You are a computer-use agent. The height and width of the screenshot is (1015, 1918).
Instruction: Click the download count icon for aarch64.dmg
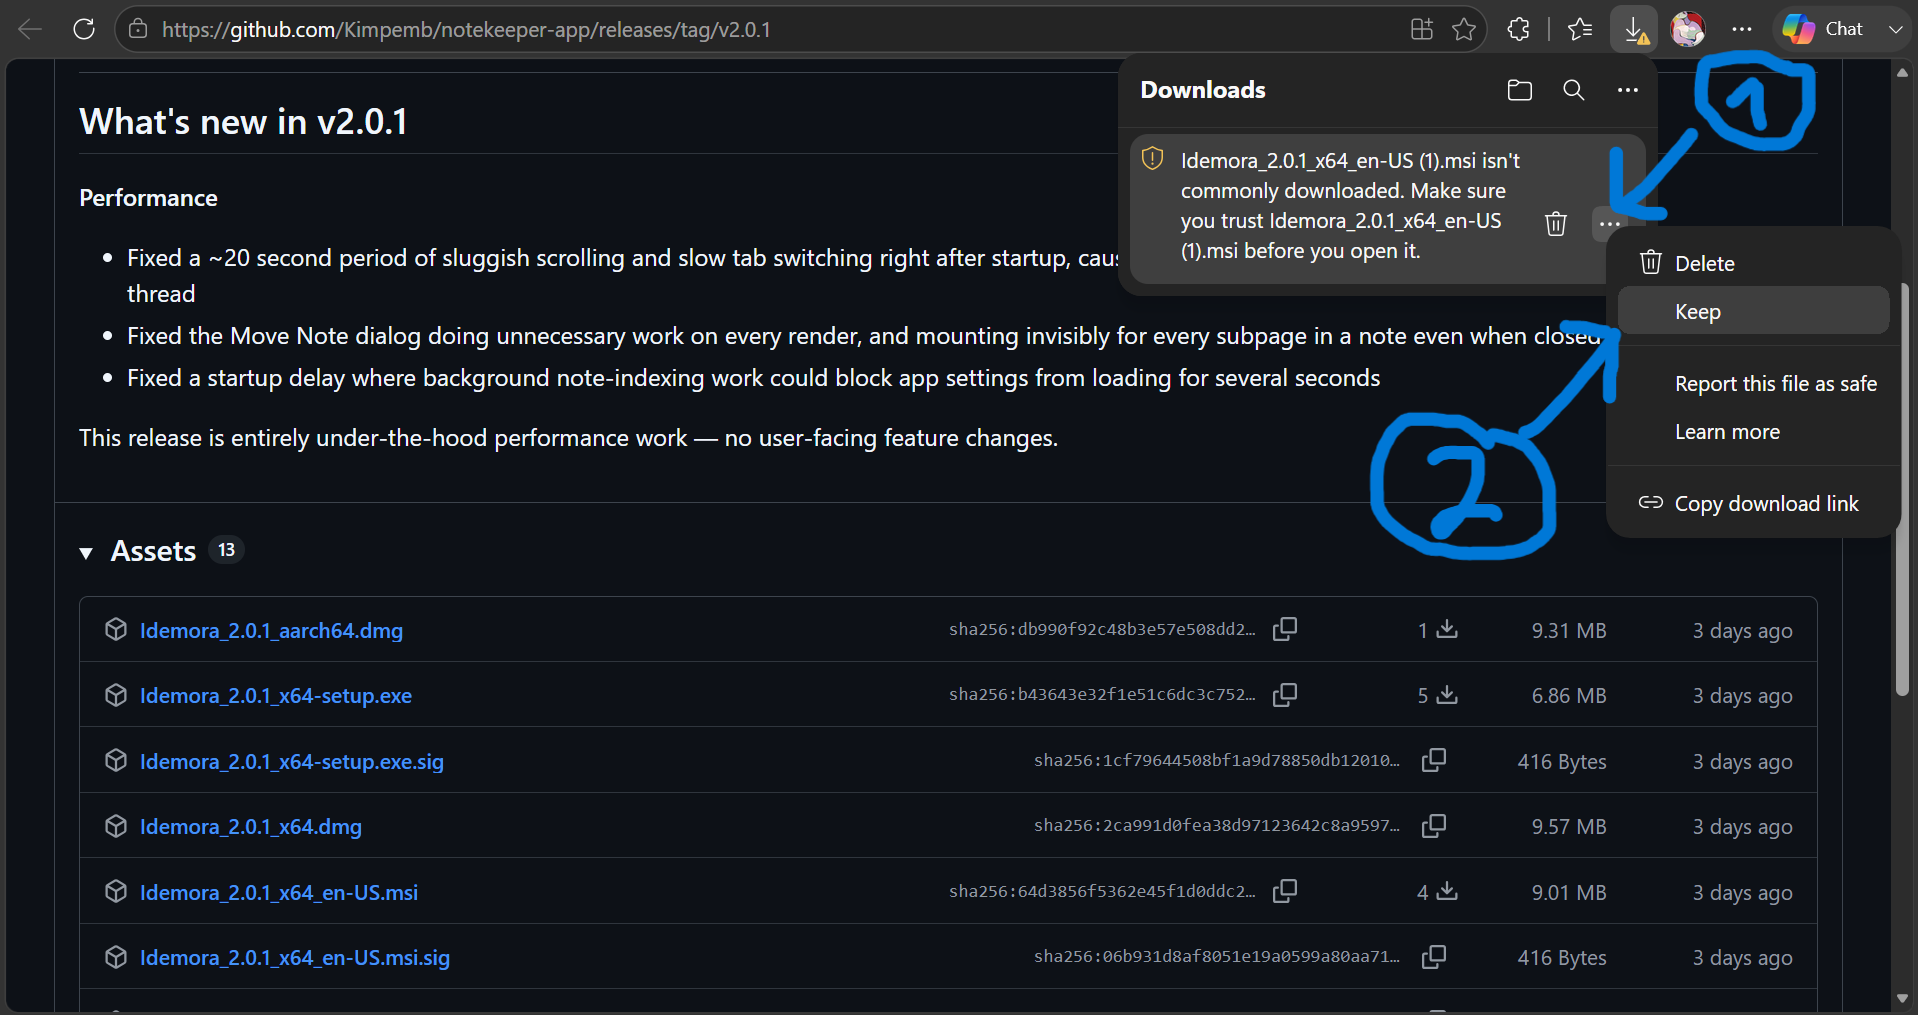click(x=1447, y=629)
